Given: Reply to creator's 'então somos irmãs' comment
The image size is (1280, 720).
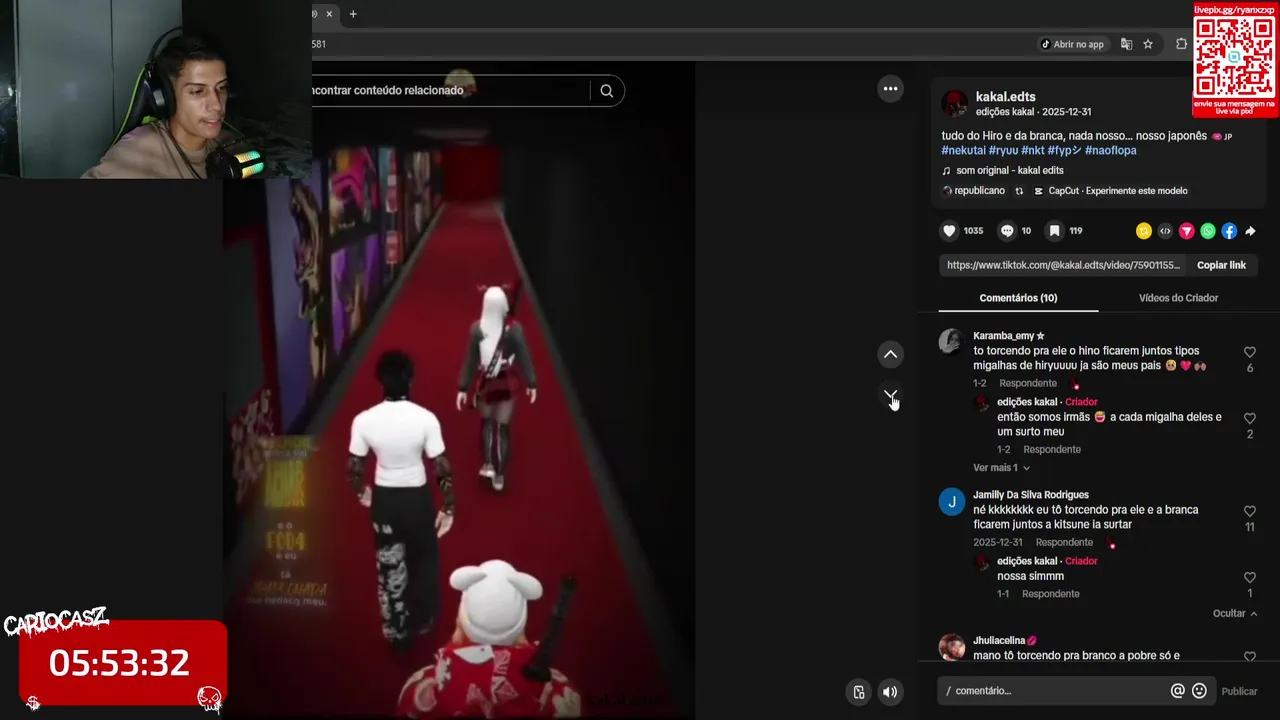Looking at the screenshot, I should (x=1052, y=449).
